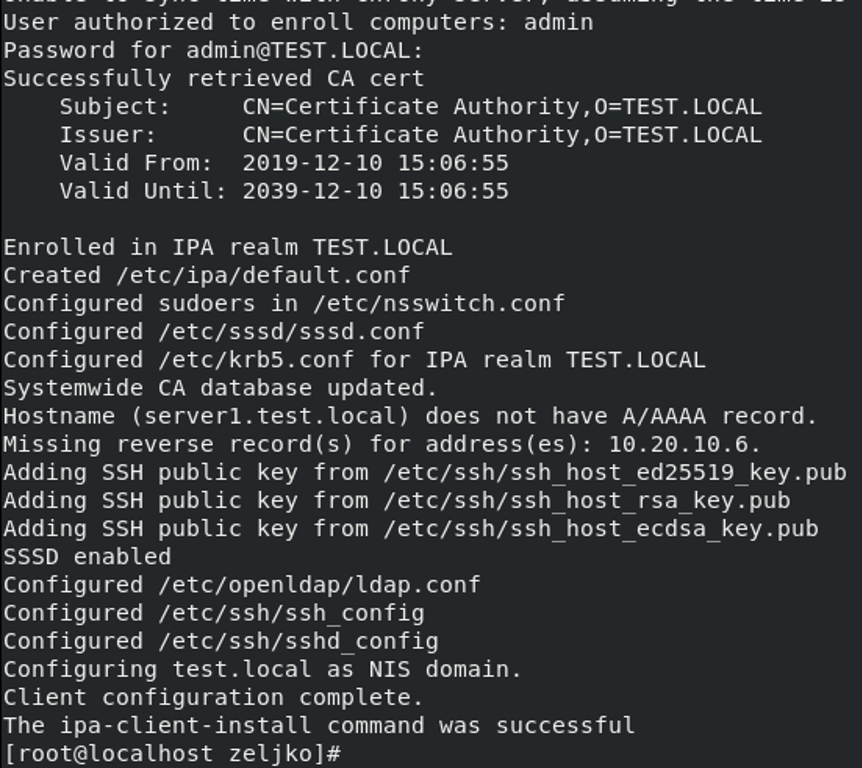Click the admin@TEST.LOCAL password prompt line
Screen dimensions: 862x768
[214, 51]
